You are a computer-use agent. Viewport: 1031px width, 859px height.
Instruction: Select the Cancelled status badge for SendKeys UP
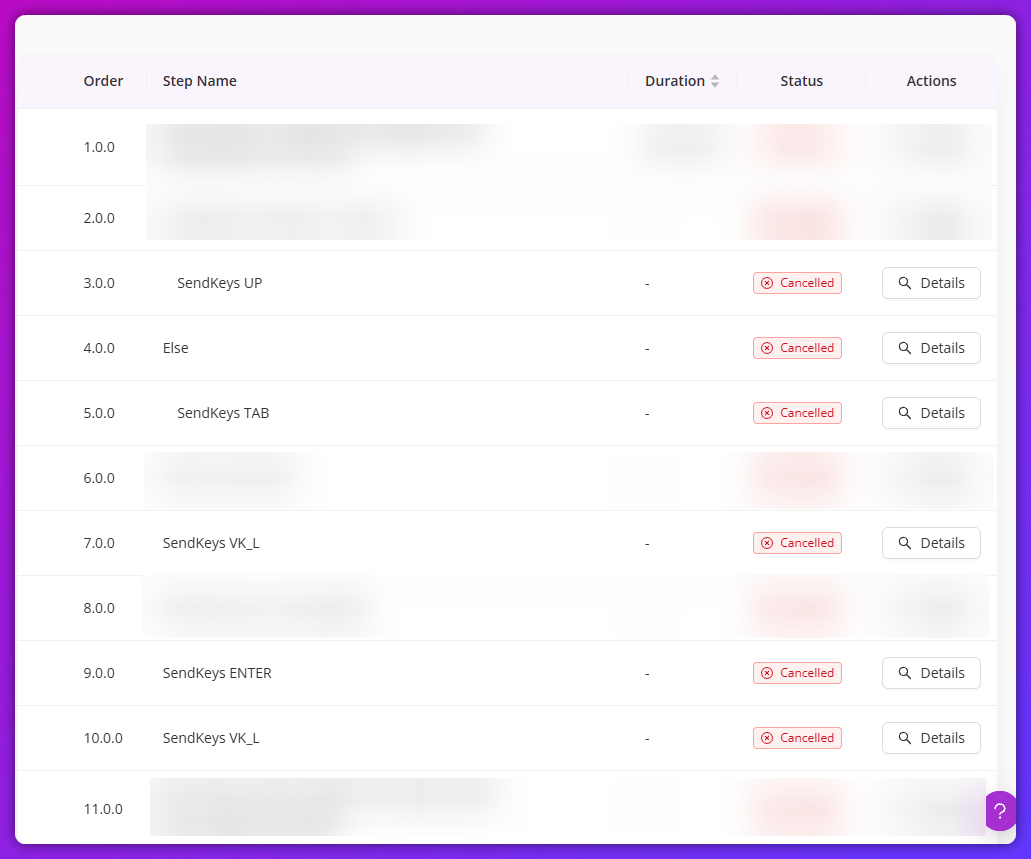(797, 283)
